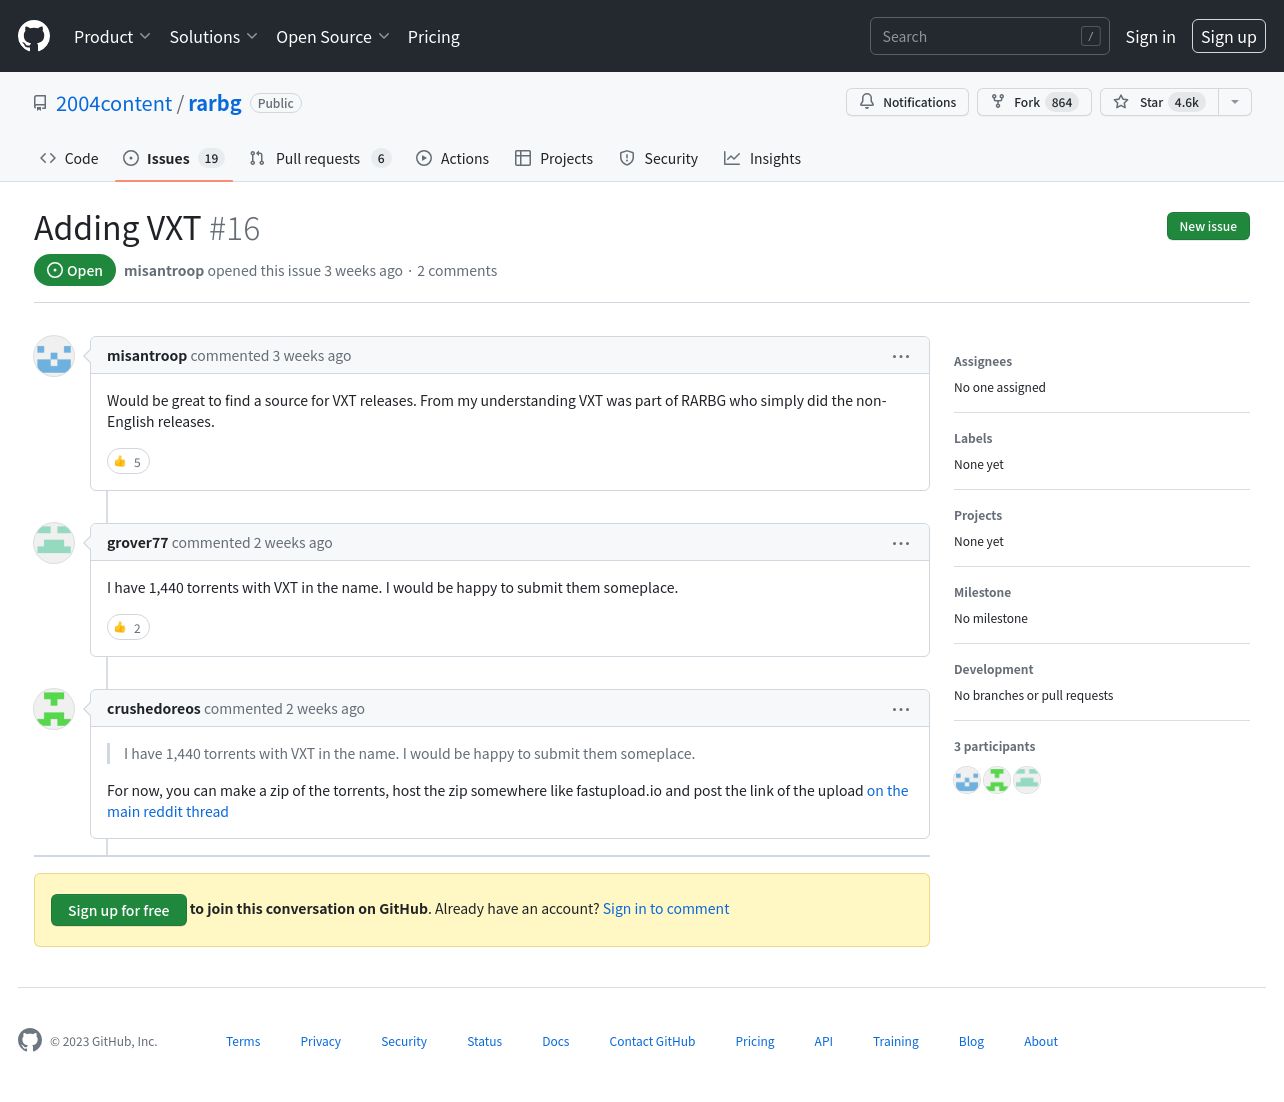Click the Sign in link

tap(1150, 36)
